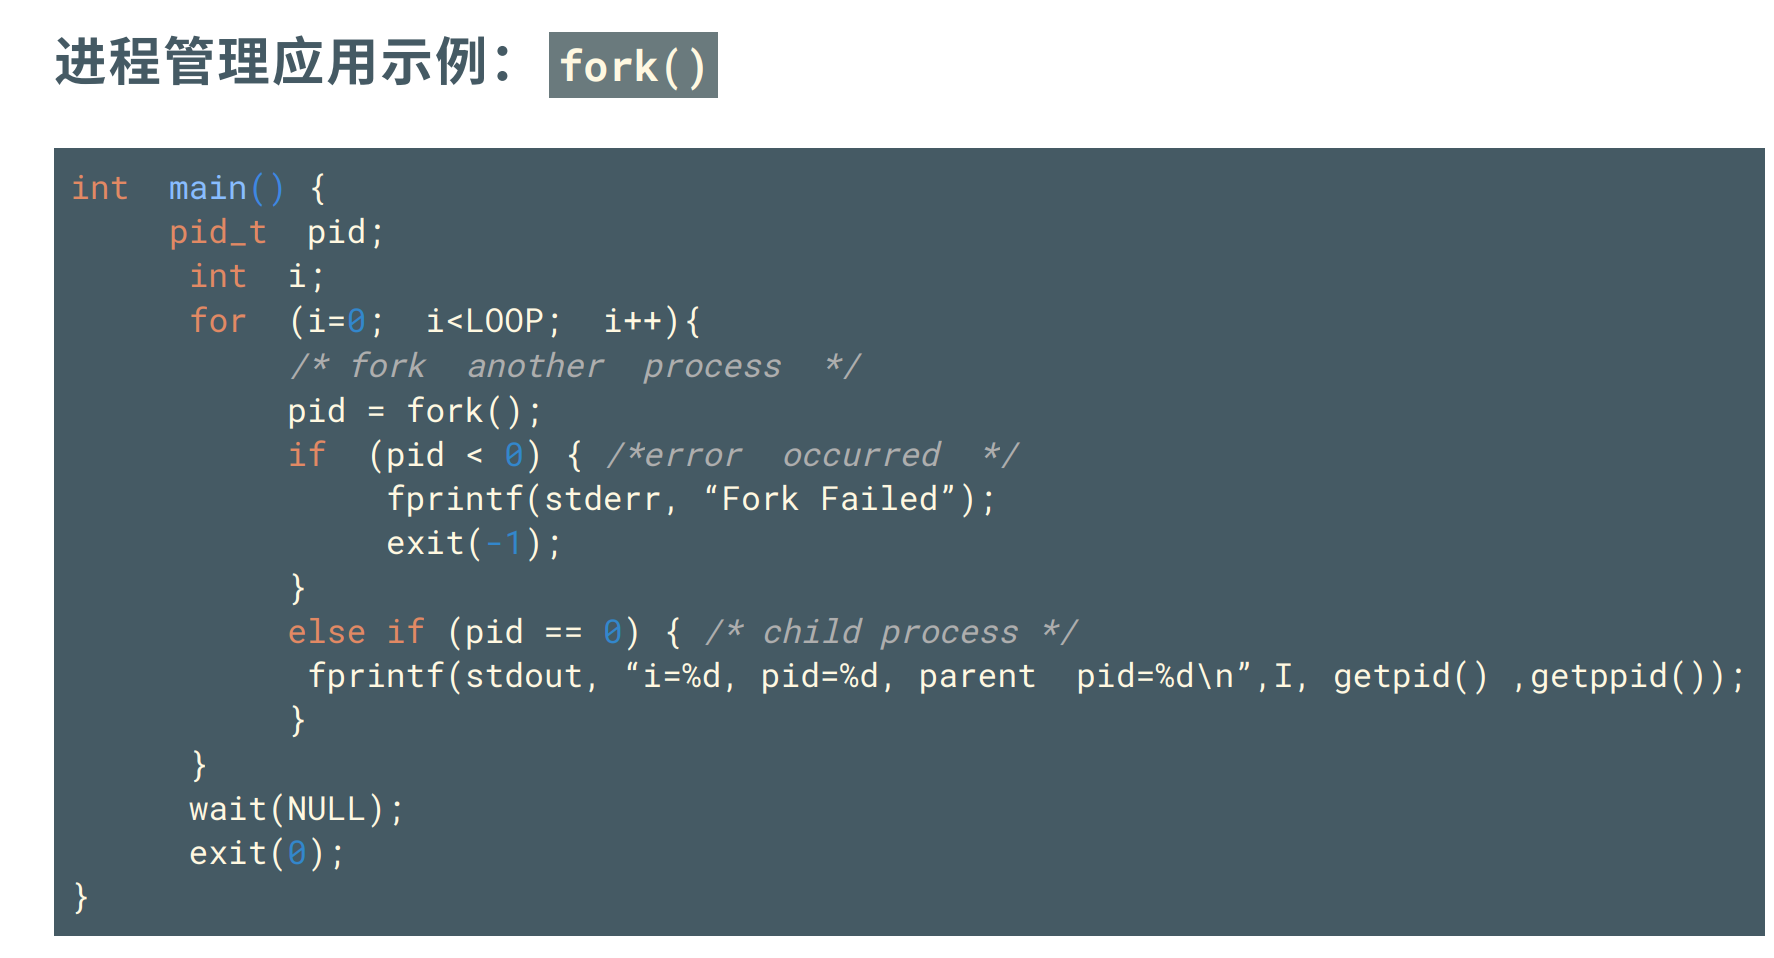Click the 'fork another process' comment

pos(575,366)
